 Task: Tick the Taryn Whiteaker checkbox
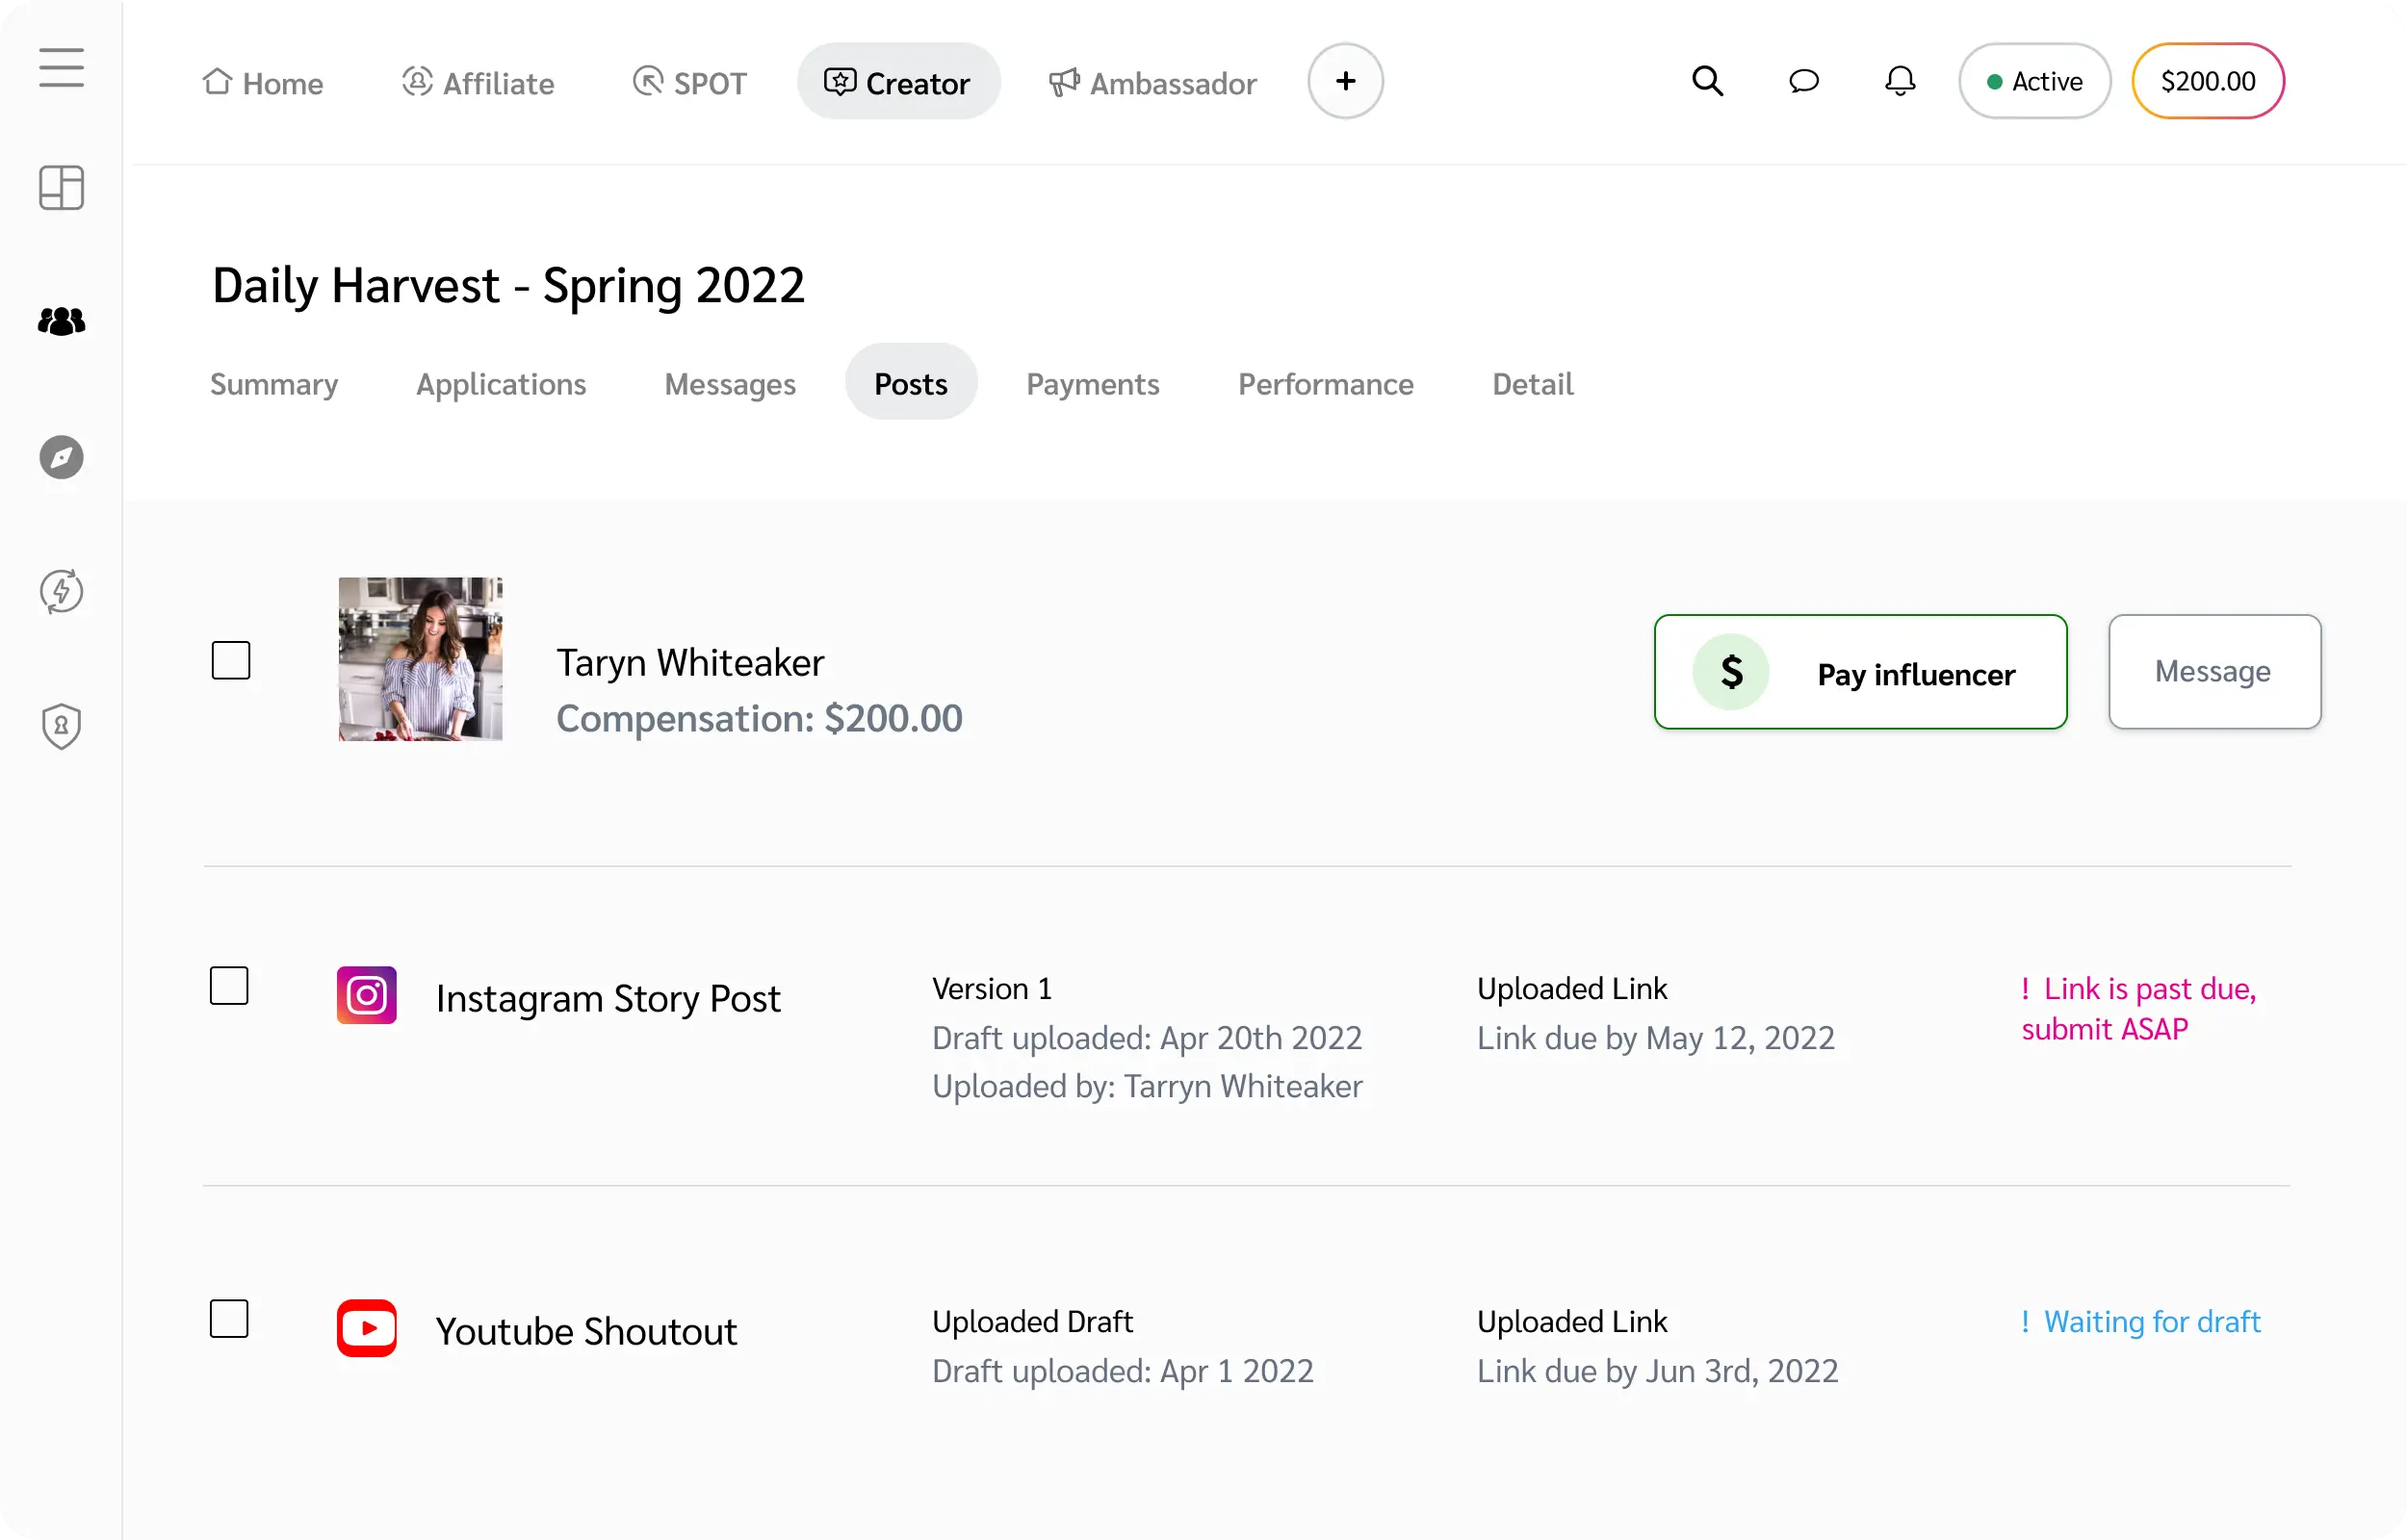pos(231,660)
